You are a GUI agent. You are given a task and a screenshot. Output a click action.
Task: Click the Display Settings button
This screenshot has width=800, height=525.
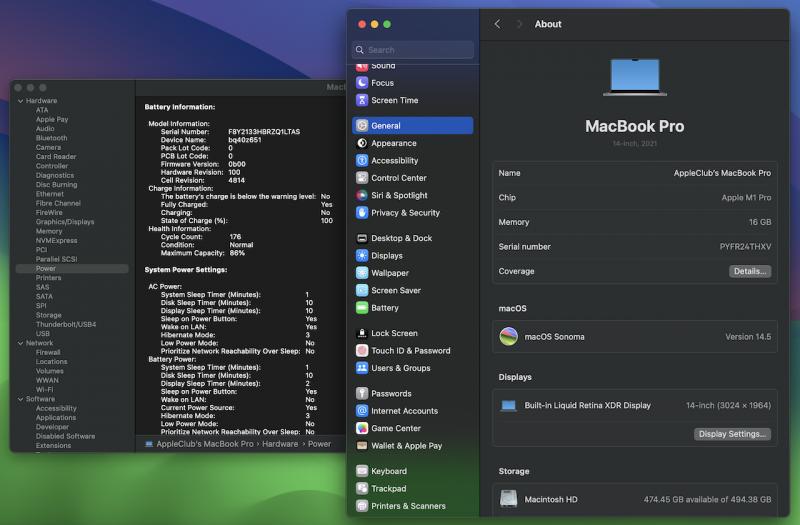pyautogui.click(x=733, y=434)
